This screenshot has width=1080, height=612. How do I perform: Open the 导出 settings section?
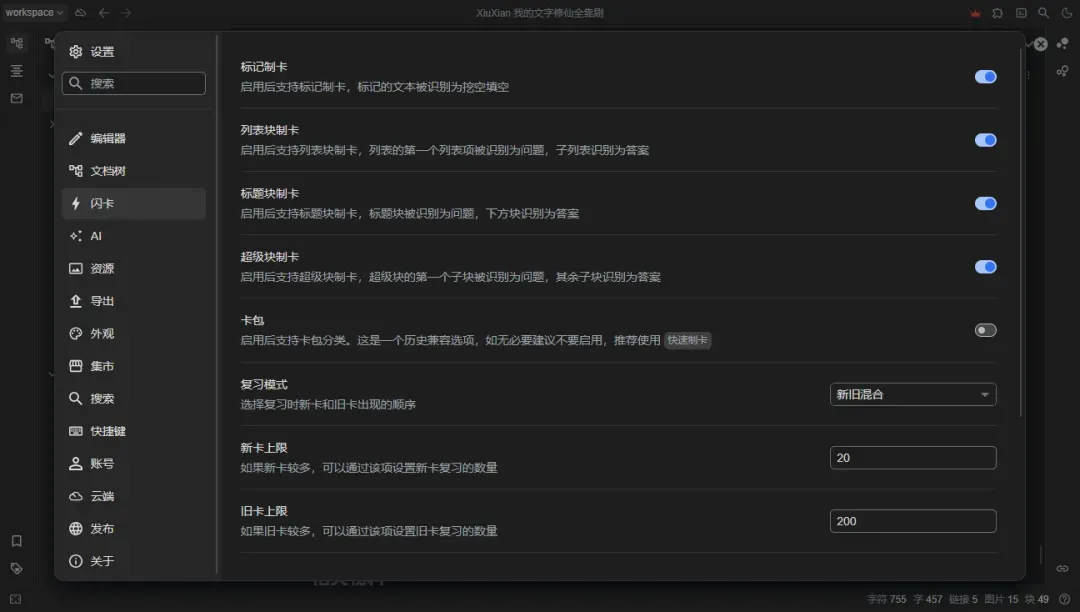click(134, 301)
